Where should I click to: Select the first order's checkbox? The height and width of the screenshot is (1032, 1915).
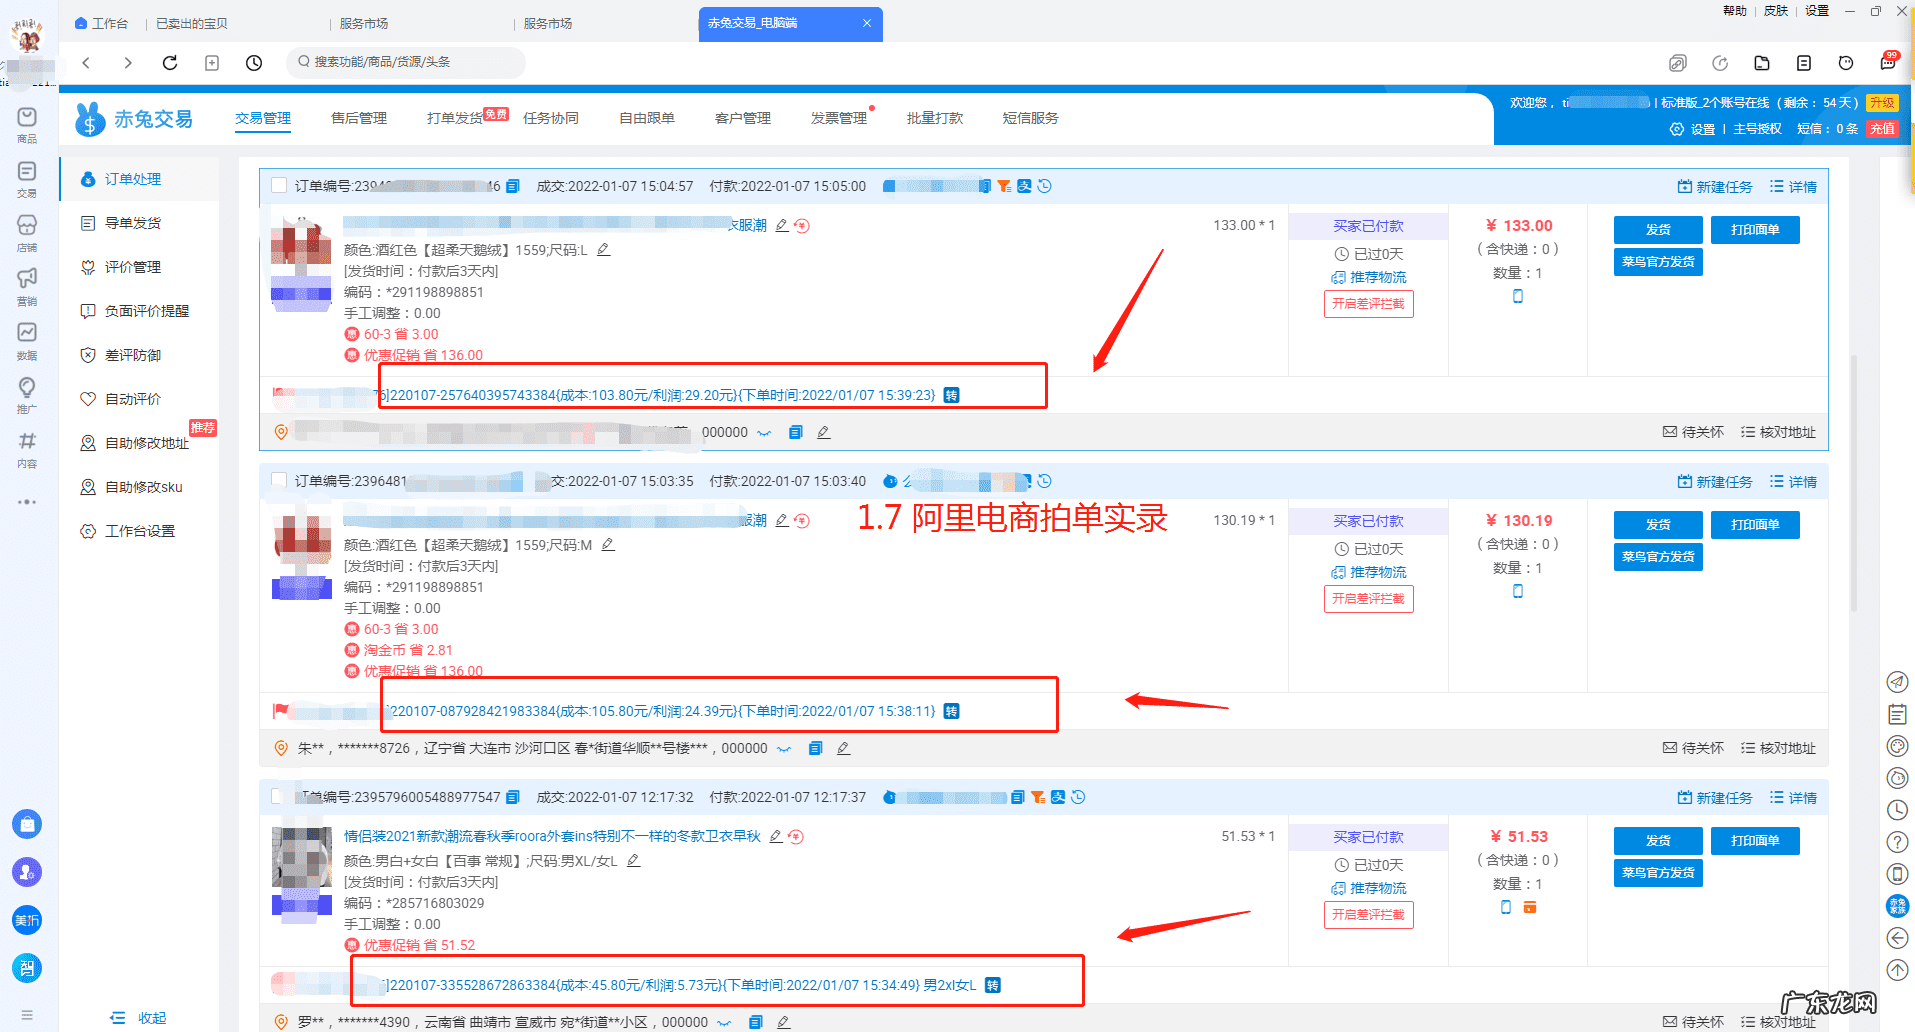click(279, 185)
